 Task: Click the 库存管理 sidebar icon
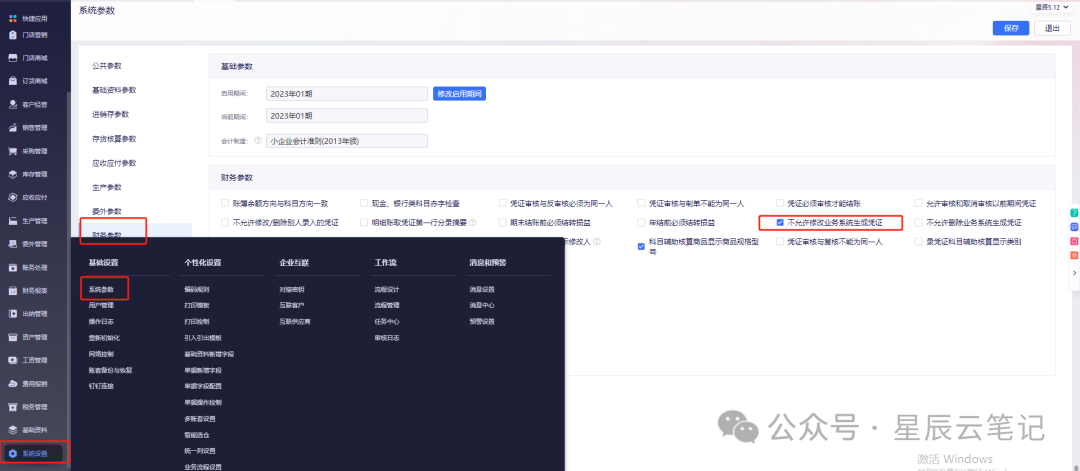tap(13, 174)
